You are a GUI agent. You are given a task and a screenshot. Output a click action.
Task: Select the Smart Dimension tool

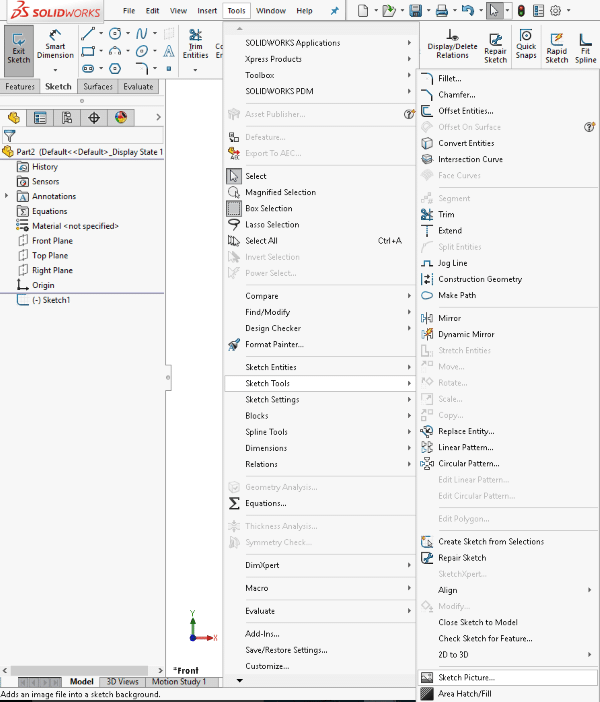tap(55, 45)
